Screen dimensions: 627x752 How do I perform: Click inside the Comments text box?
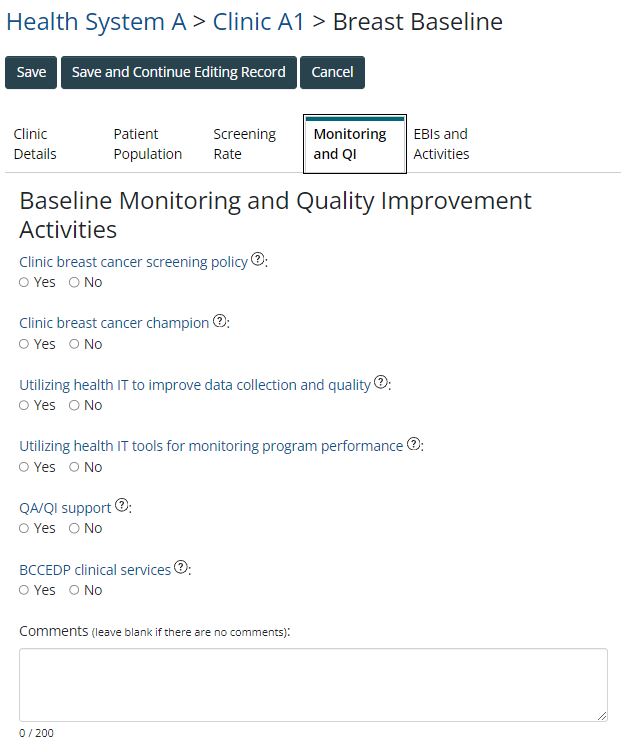pyautogui.click(x=313, y=685)
